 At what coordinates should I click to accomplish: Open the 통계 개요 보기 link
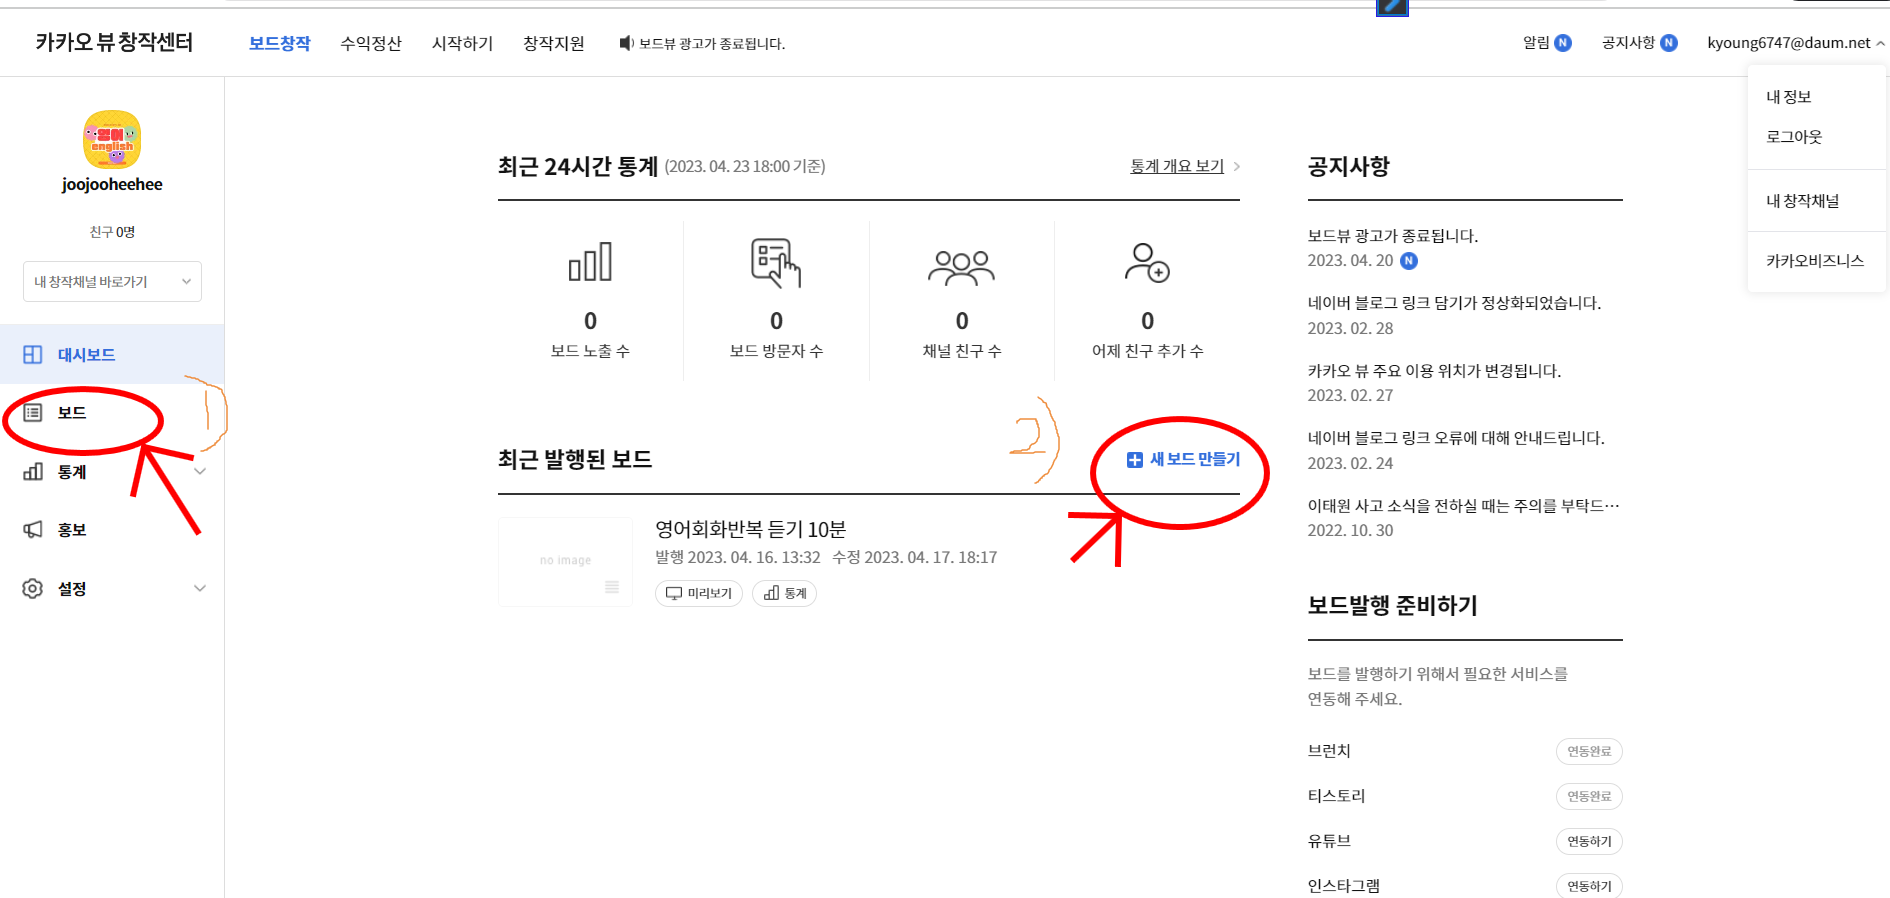tap(1177, 167)
